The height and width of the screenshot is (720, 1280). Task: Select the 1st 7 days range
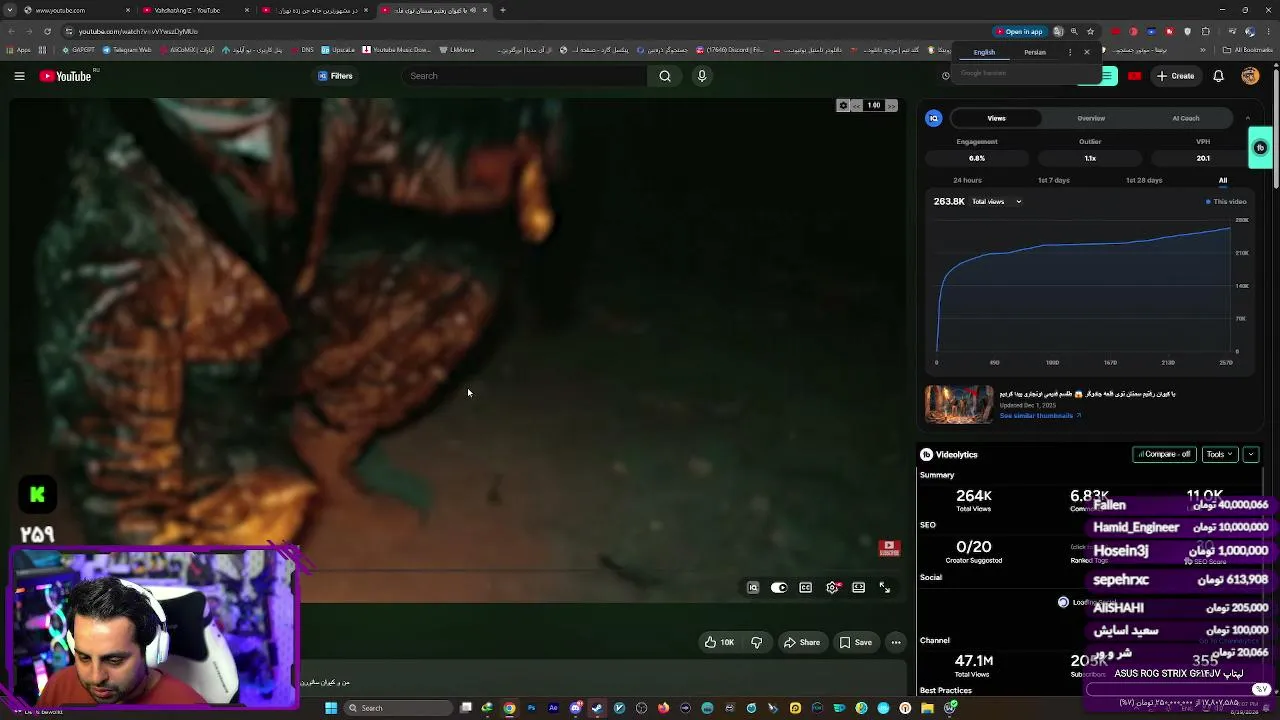point(1054,180)
